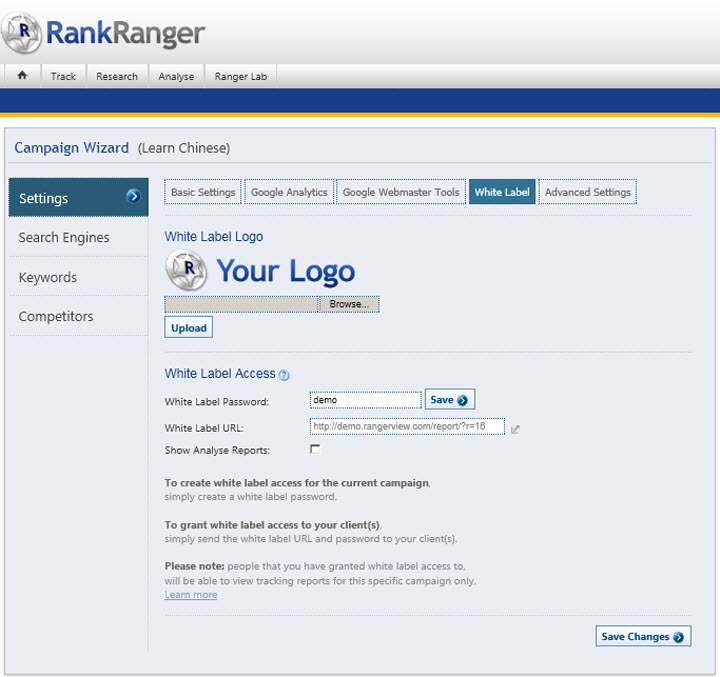Click the Save Changes button
Viewport: 720px width, 677px height.
click(x=642, y=637)
